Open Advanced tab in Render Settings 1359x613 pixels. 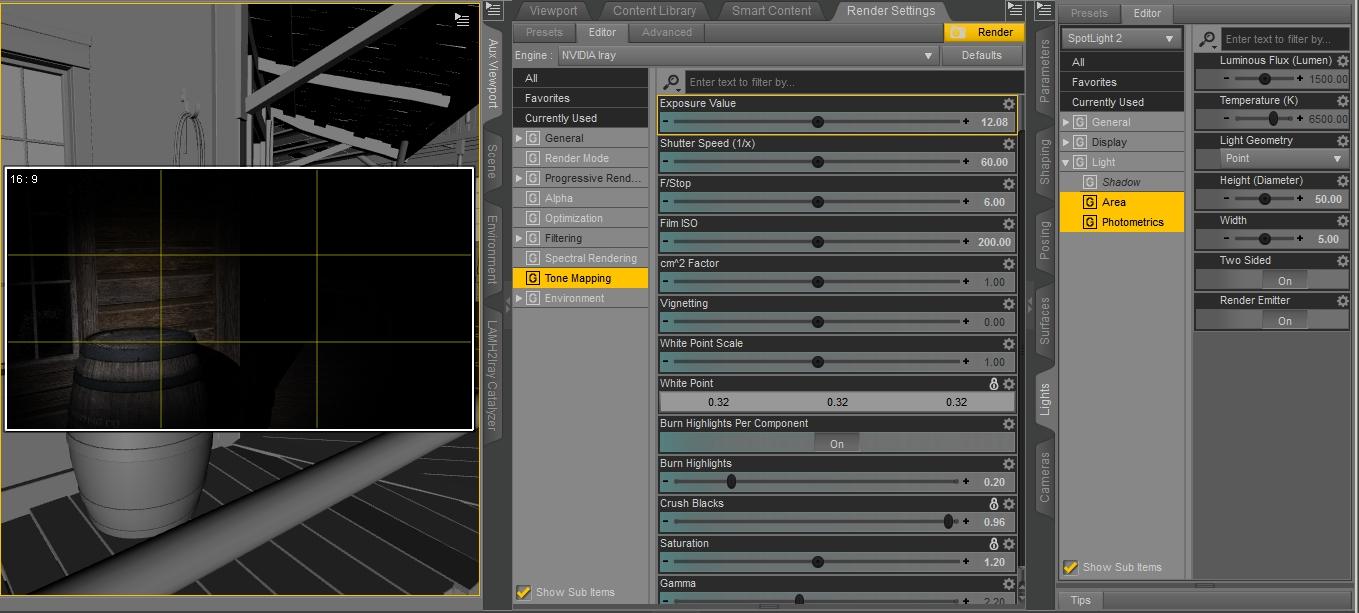click(667, 32)
